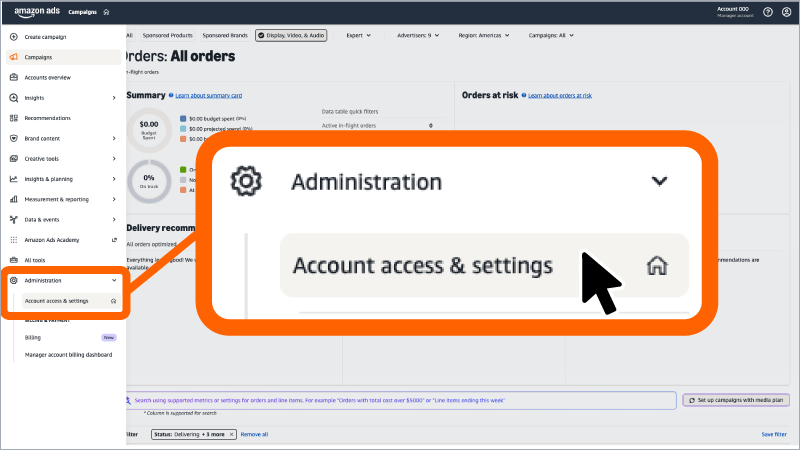Screen dimensions: 800x450
Task: Switch to the Sponsored Products tab
Action: click(167, 35)
